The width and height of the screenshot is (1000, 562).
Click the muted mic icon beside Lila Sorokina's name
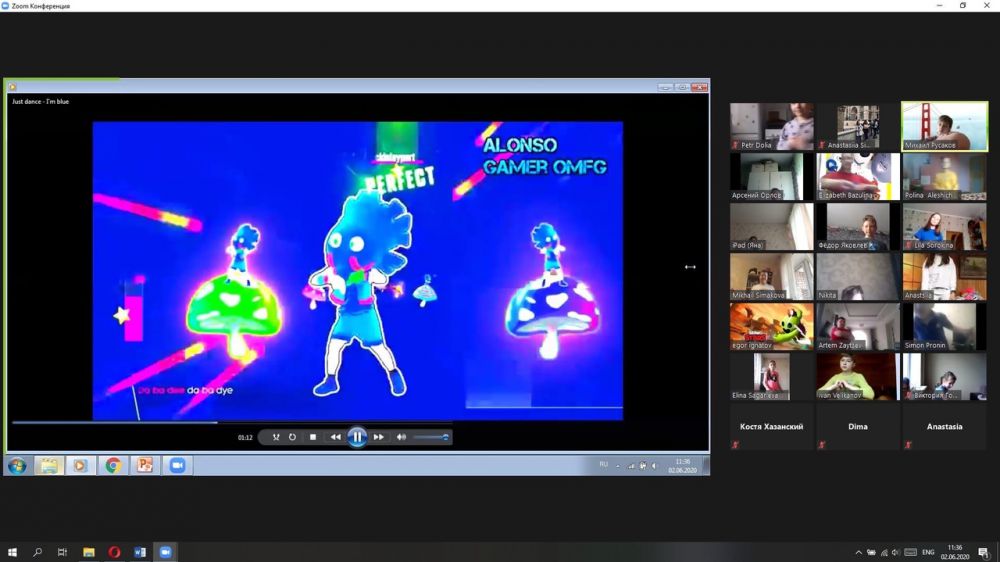coord(908,245)
